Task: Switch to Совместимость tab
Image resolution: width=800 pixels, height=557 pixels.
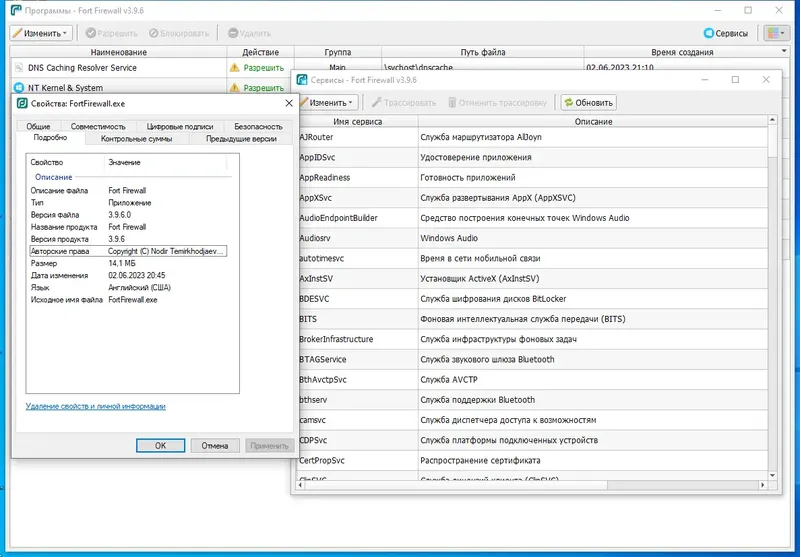Action: pos(98,126)
